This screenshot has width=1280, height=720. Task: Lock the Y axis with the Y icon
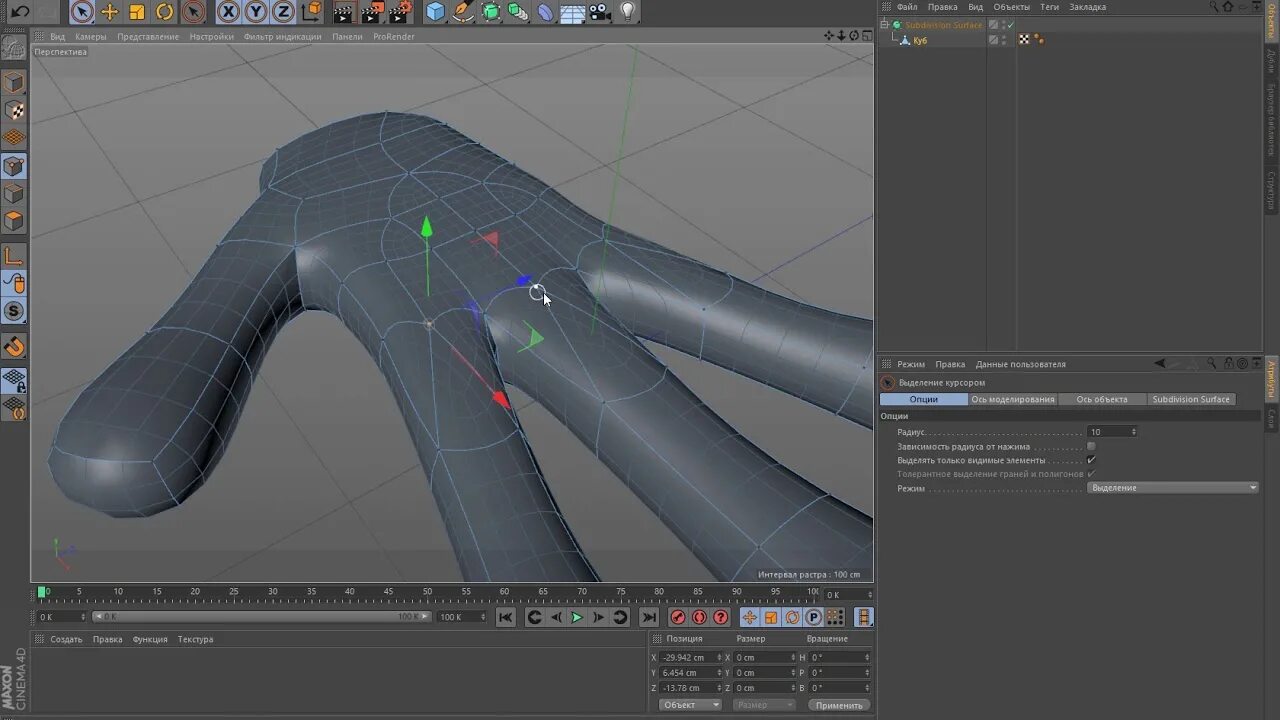pos(255,12)
